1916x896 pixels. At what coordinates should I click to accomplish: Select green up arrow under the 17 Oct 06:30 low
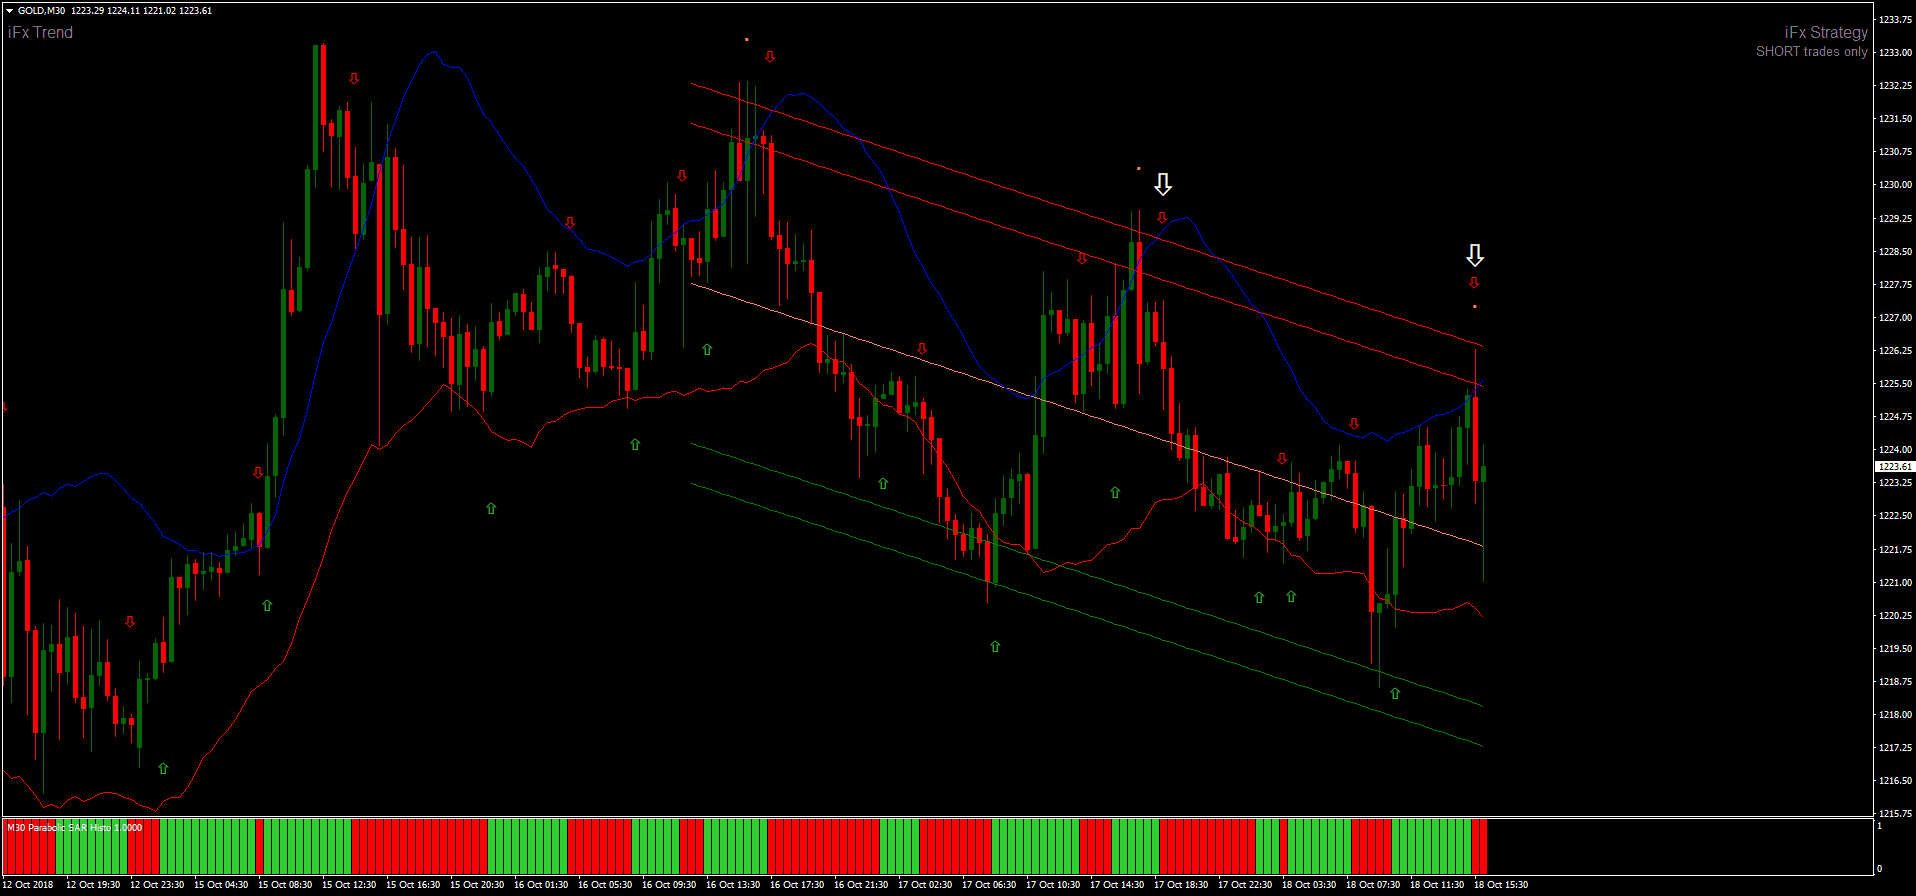(995, 647)
